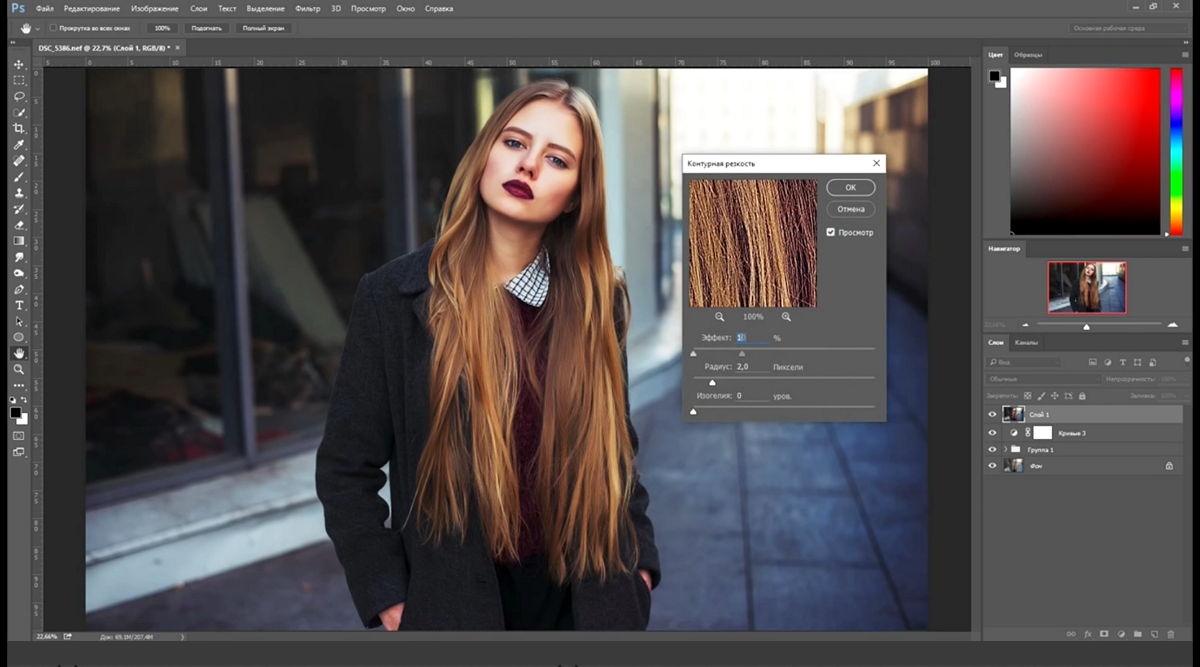Select the Type tool
Image resolution: width=1200 pixels, height=667 pixels.
[18, 305]
